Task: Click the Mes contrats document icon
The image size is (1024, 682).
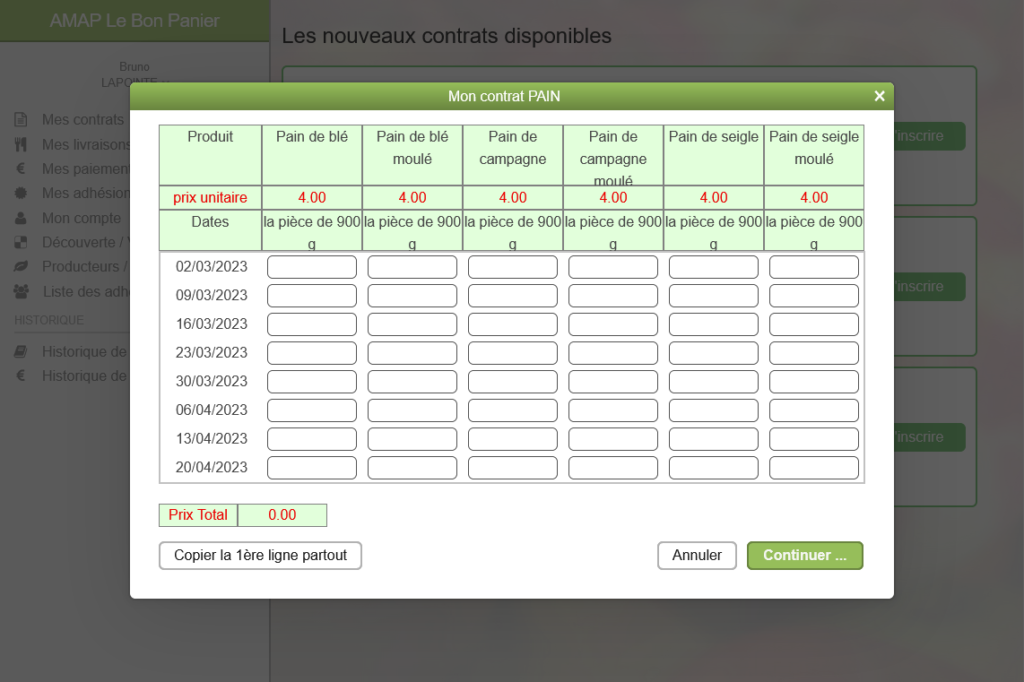Action: pyautogui.click(x=20, y=120)
